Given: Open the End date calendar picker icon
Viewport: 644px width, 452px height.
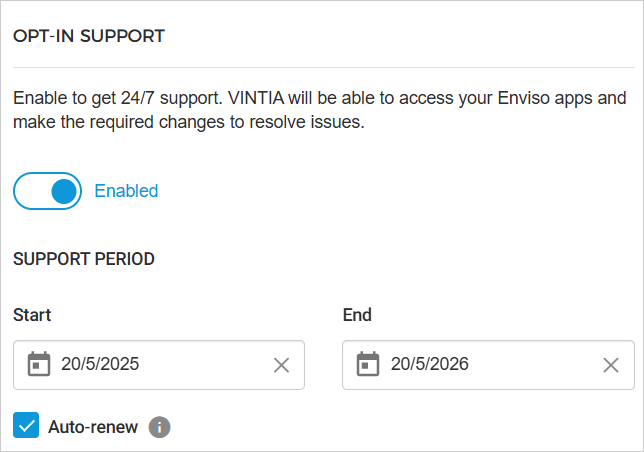Looking at the screenshot, I should (x=368, y=364).
